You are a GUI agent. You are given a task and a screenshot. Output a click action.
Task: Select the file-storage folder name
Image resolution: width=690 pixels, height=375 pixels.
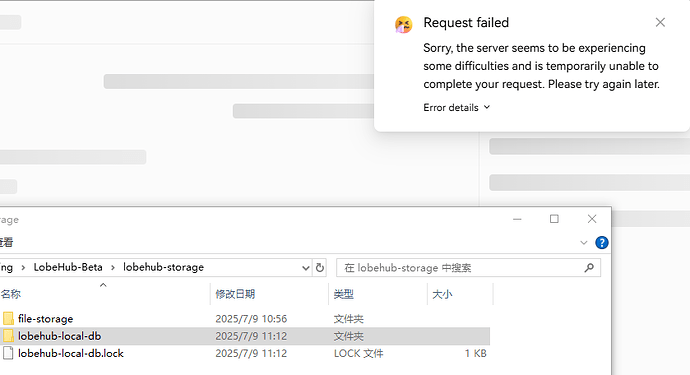(45, 318)
